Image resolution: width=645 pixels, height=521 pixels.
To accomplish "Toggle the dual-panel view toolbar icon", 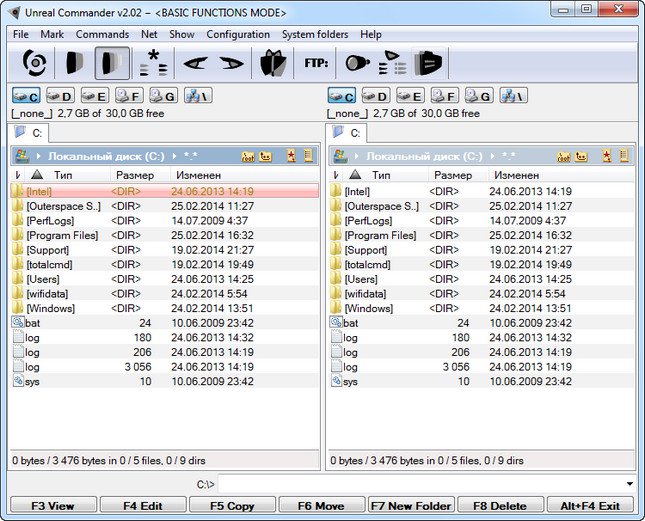I will tap(112, 63).
